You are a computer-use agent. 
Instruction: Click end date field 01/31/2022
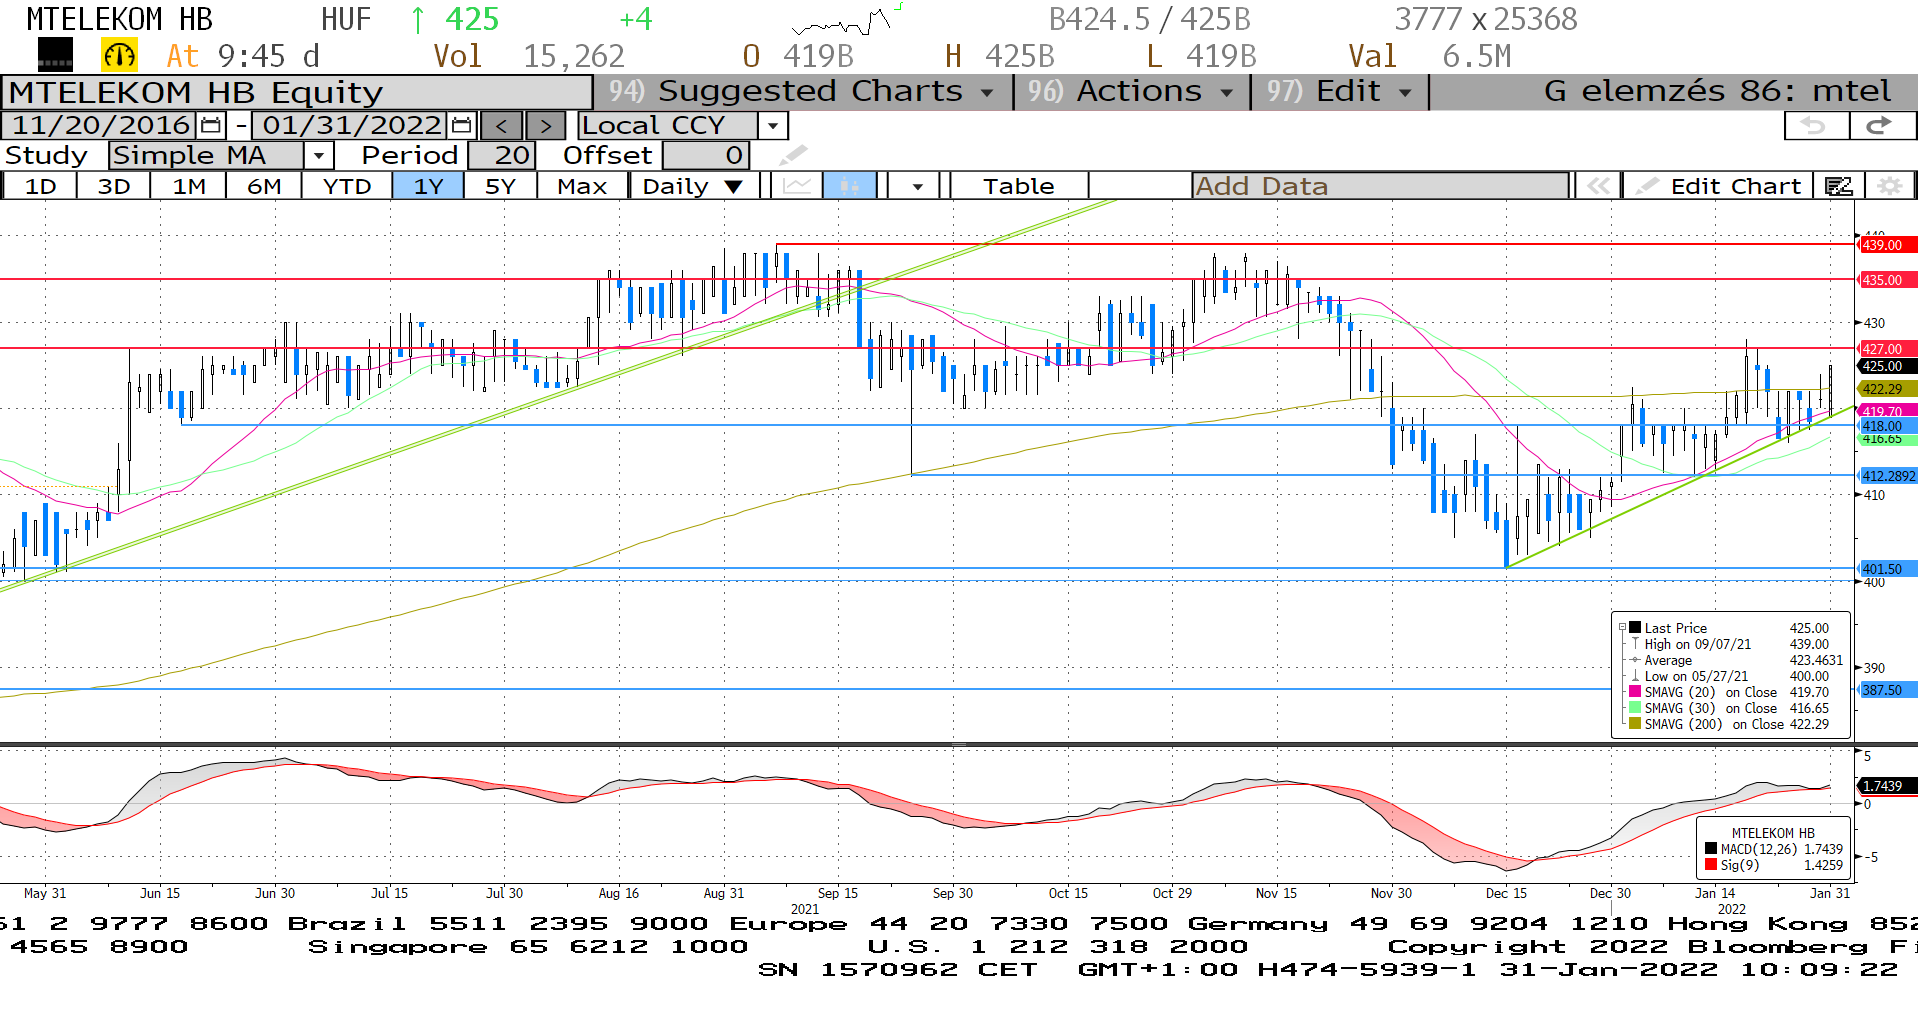point(351,125)
